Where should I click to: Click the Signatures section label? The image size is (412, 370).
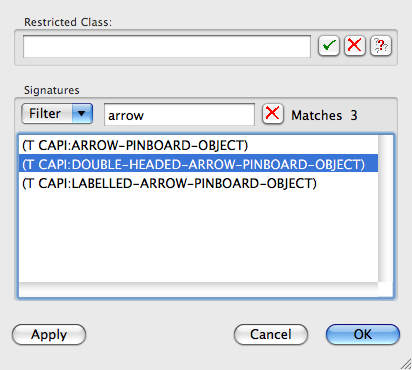coord(52,90)
